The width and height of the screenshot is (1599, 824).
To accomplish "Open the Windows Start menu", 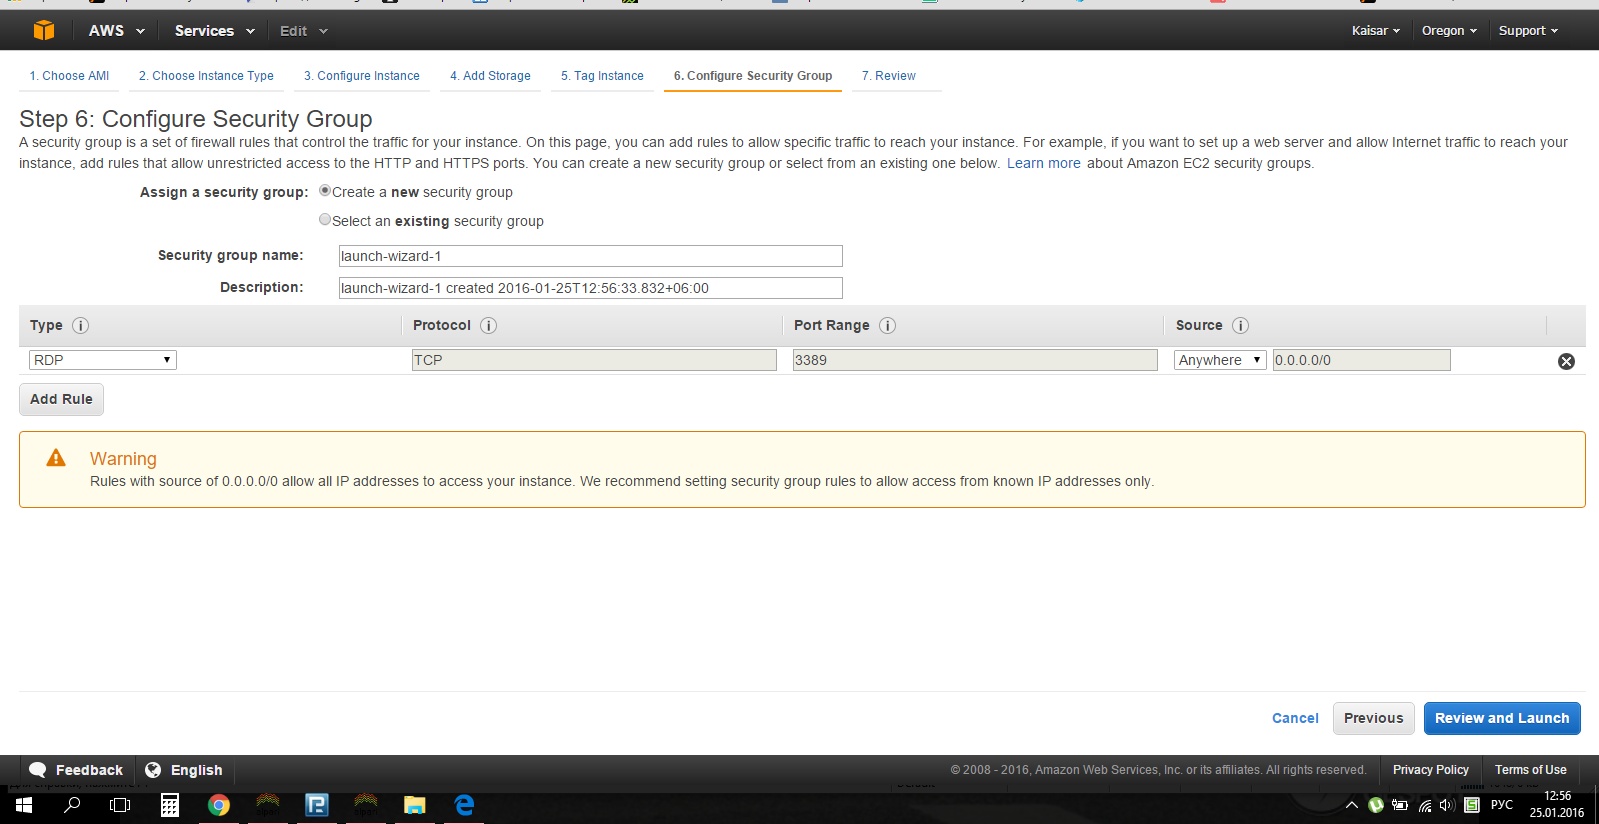I will click(24, 805).
